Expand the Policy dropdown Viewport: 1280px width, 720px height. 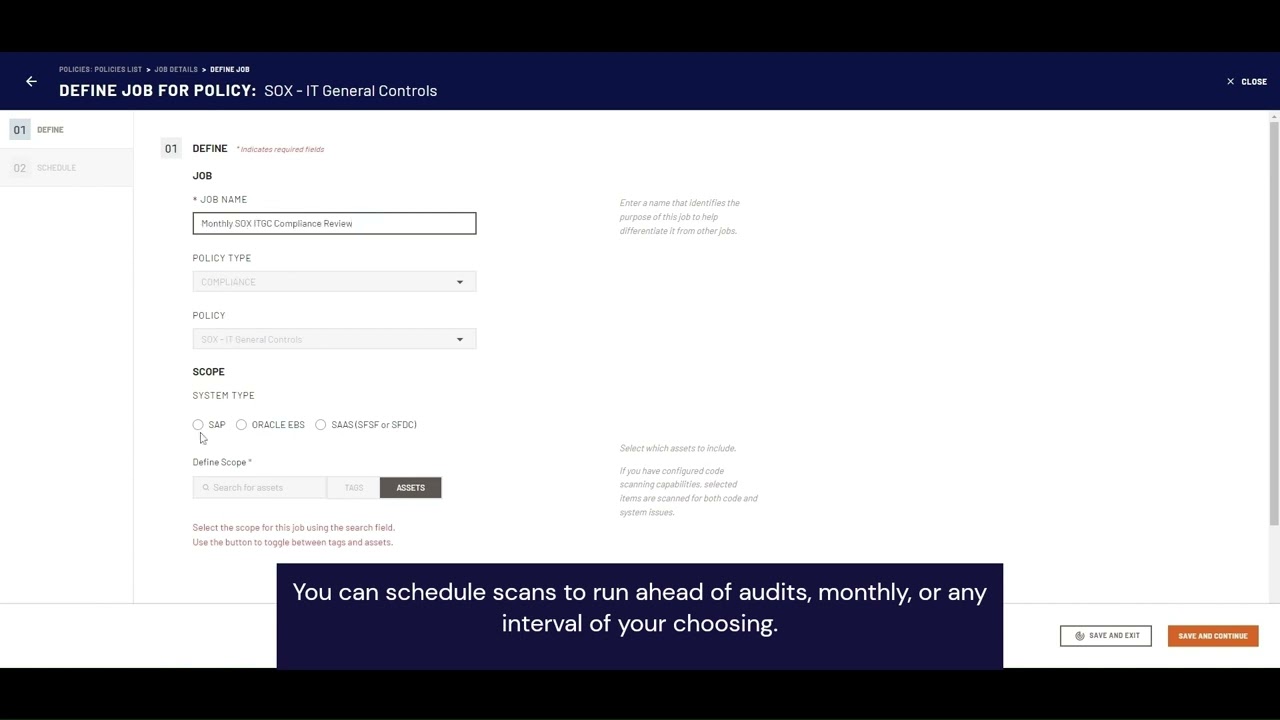[x=334, y=339]
